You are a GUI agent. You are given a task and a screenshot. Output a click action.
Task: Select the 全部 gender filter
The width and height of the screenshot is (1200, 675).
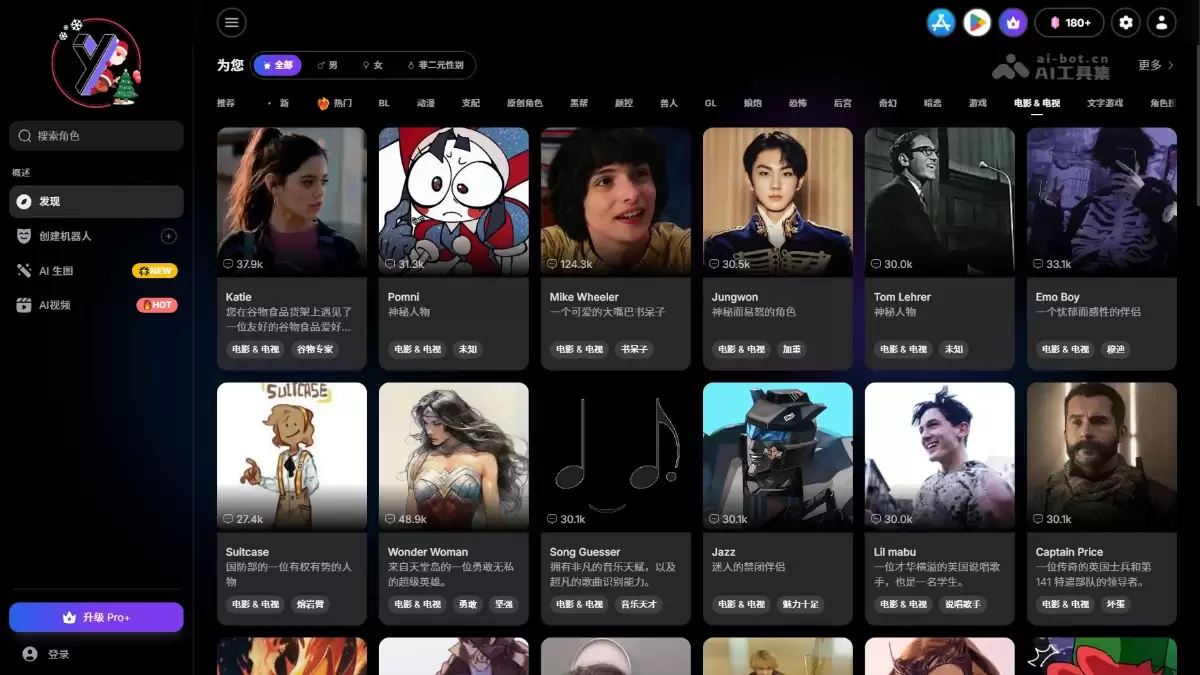tap(278, 65)
